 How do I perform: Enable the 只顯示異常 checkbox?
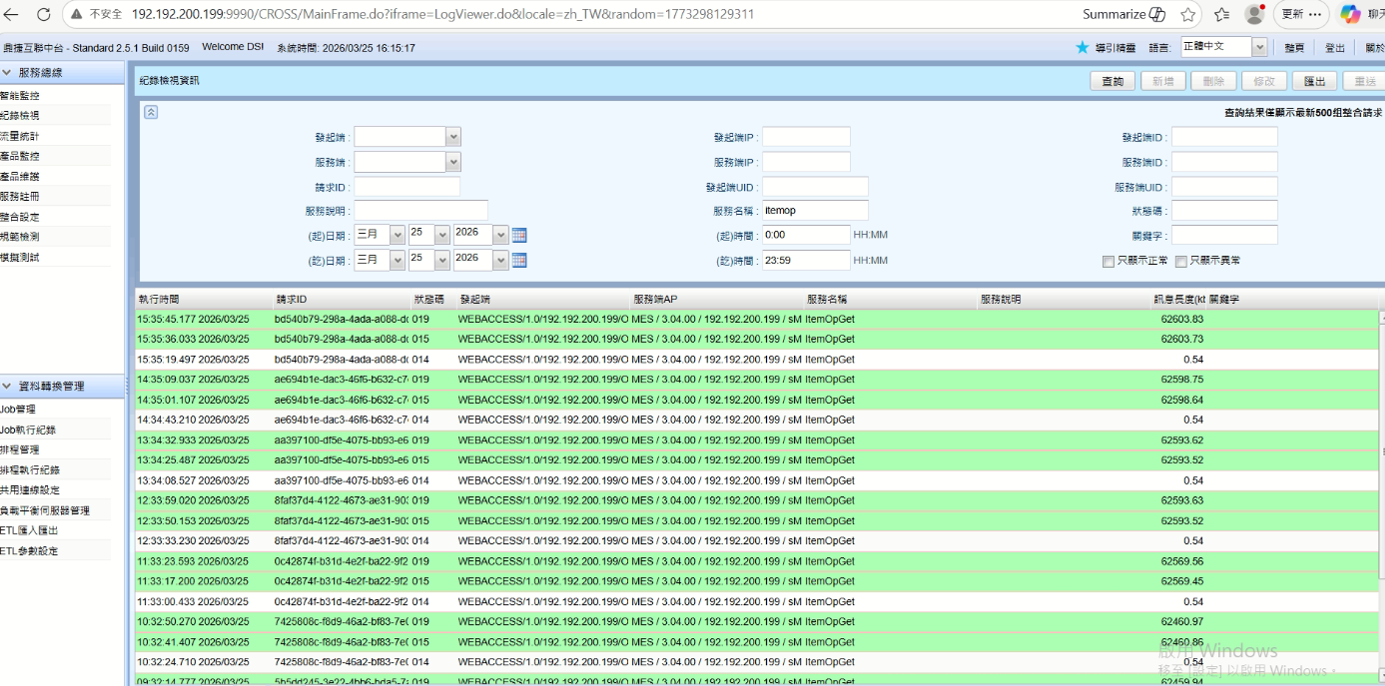(x=1181, y=261)
